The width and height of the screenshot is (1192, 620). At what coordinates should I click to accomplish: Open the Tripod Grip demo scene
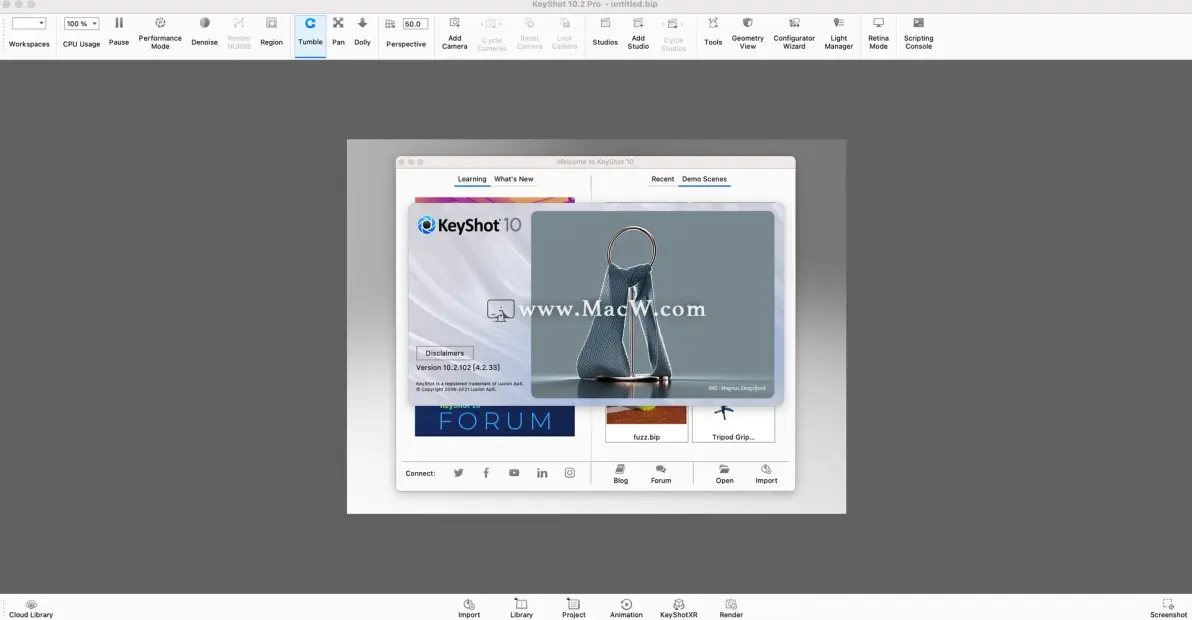pos(733,424)
